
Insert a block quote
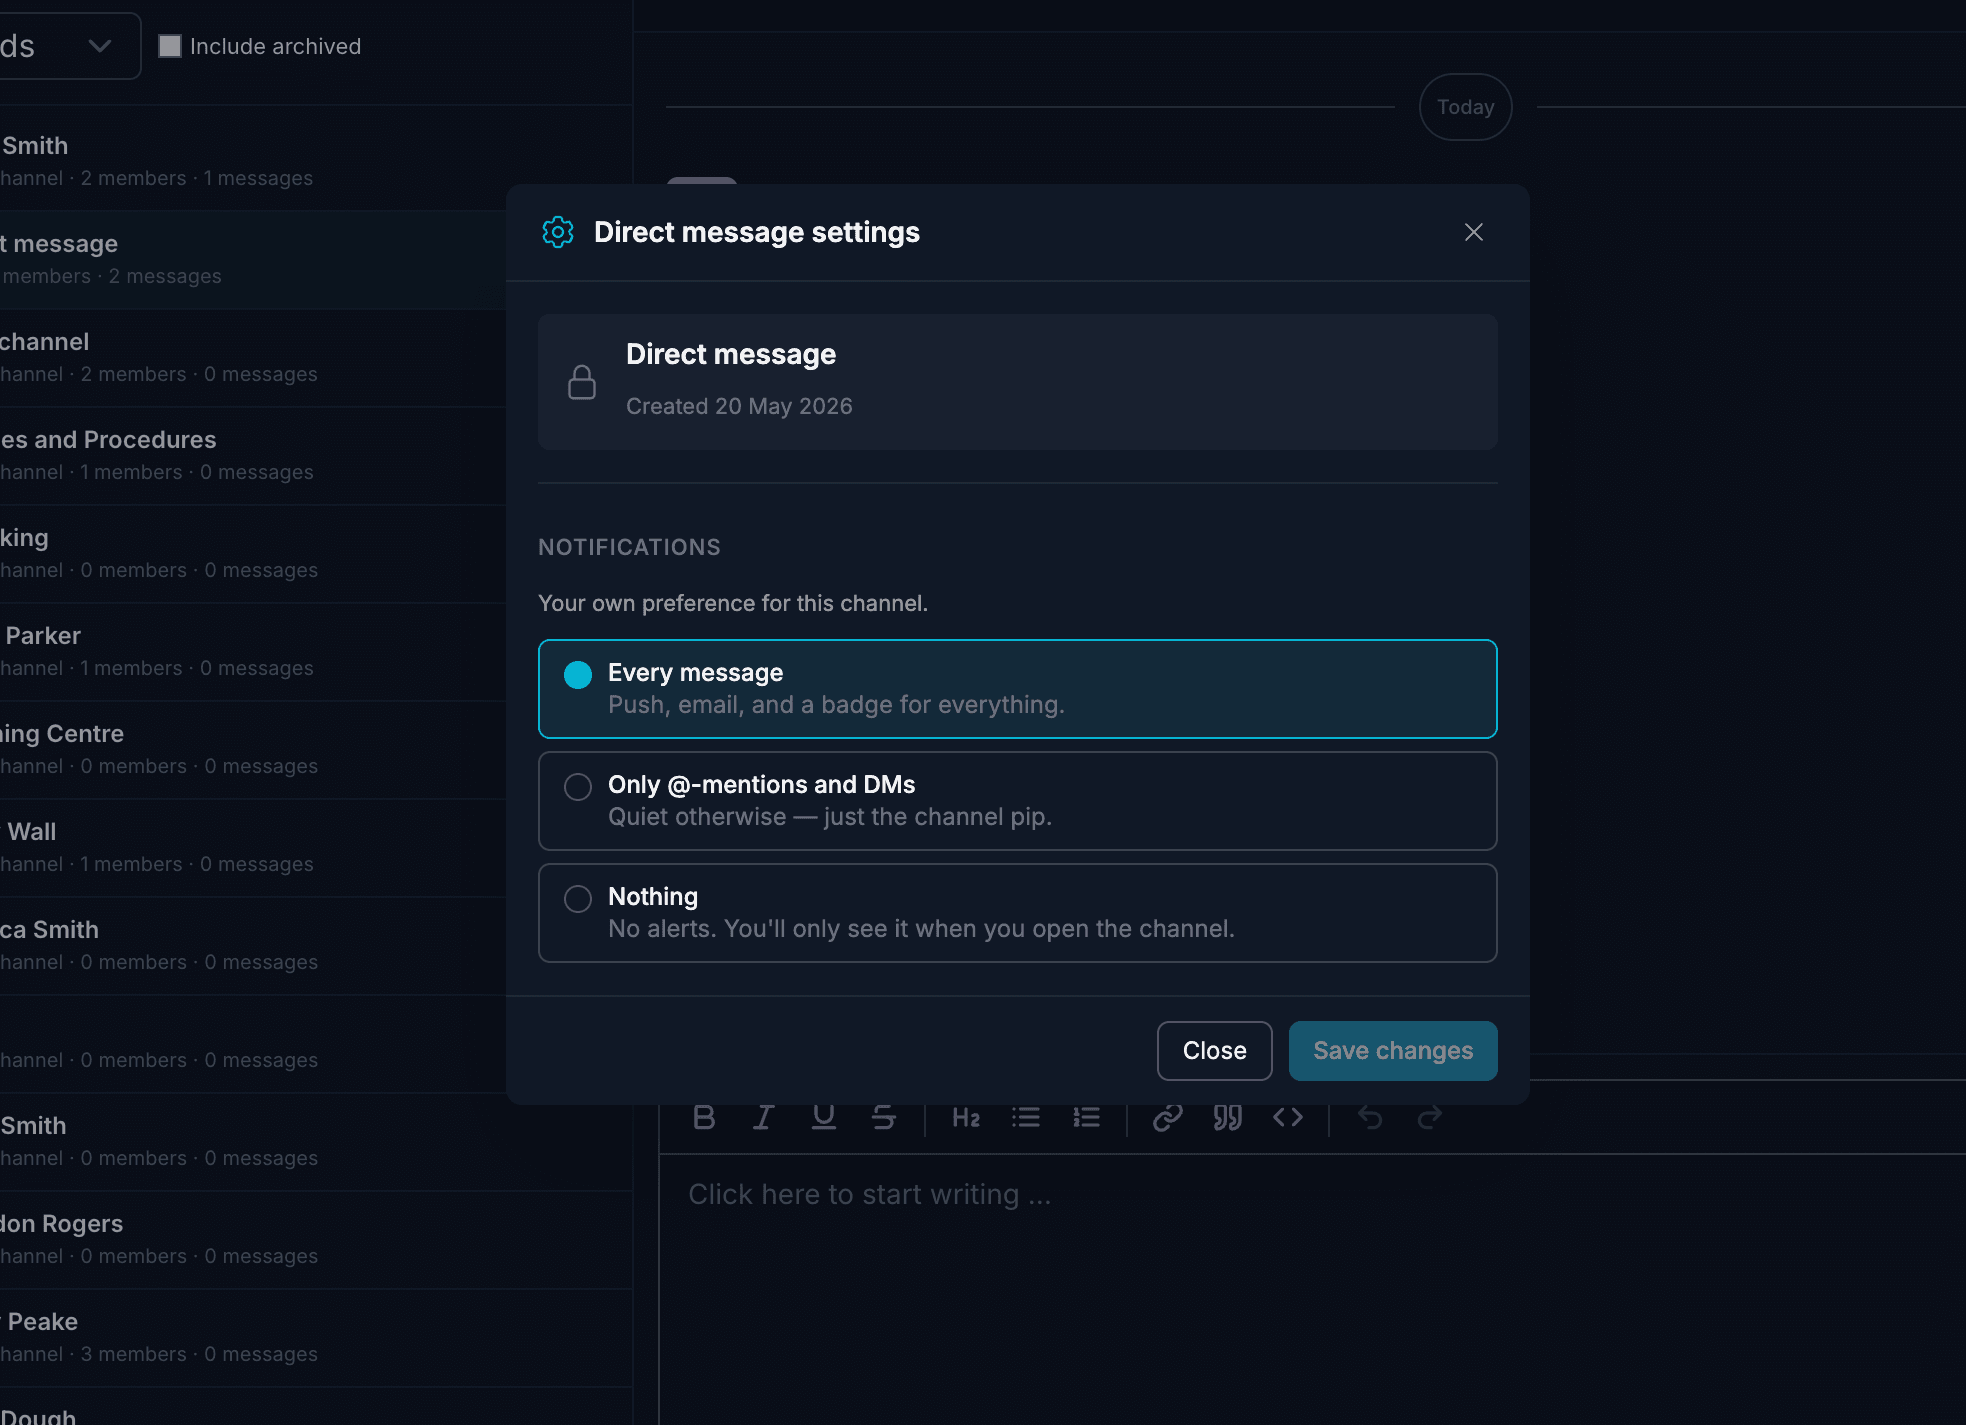click(1228, 1117)
